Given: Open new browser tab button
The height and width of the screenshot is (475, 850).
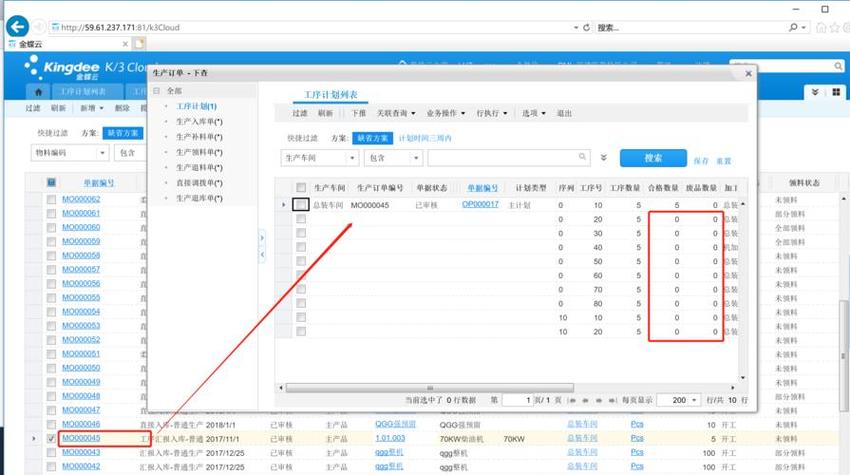Looking at the screenshot, I should (139, 43).
